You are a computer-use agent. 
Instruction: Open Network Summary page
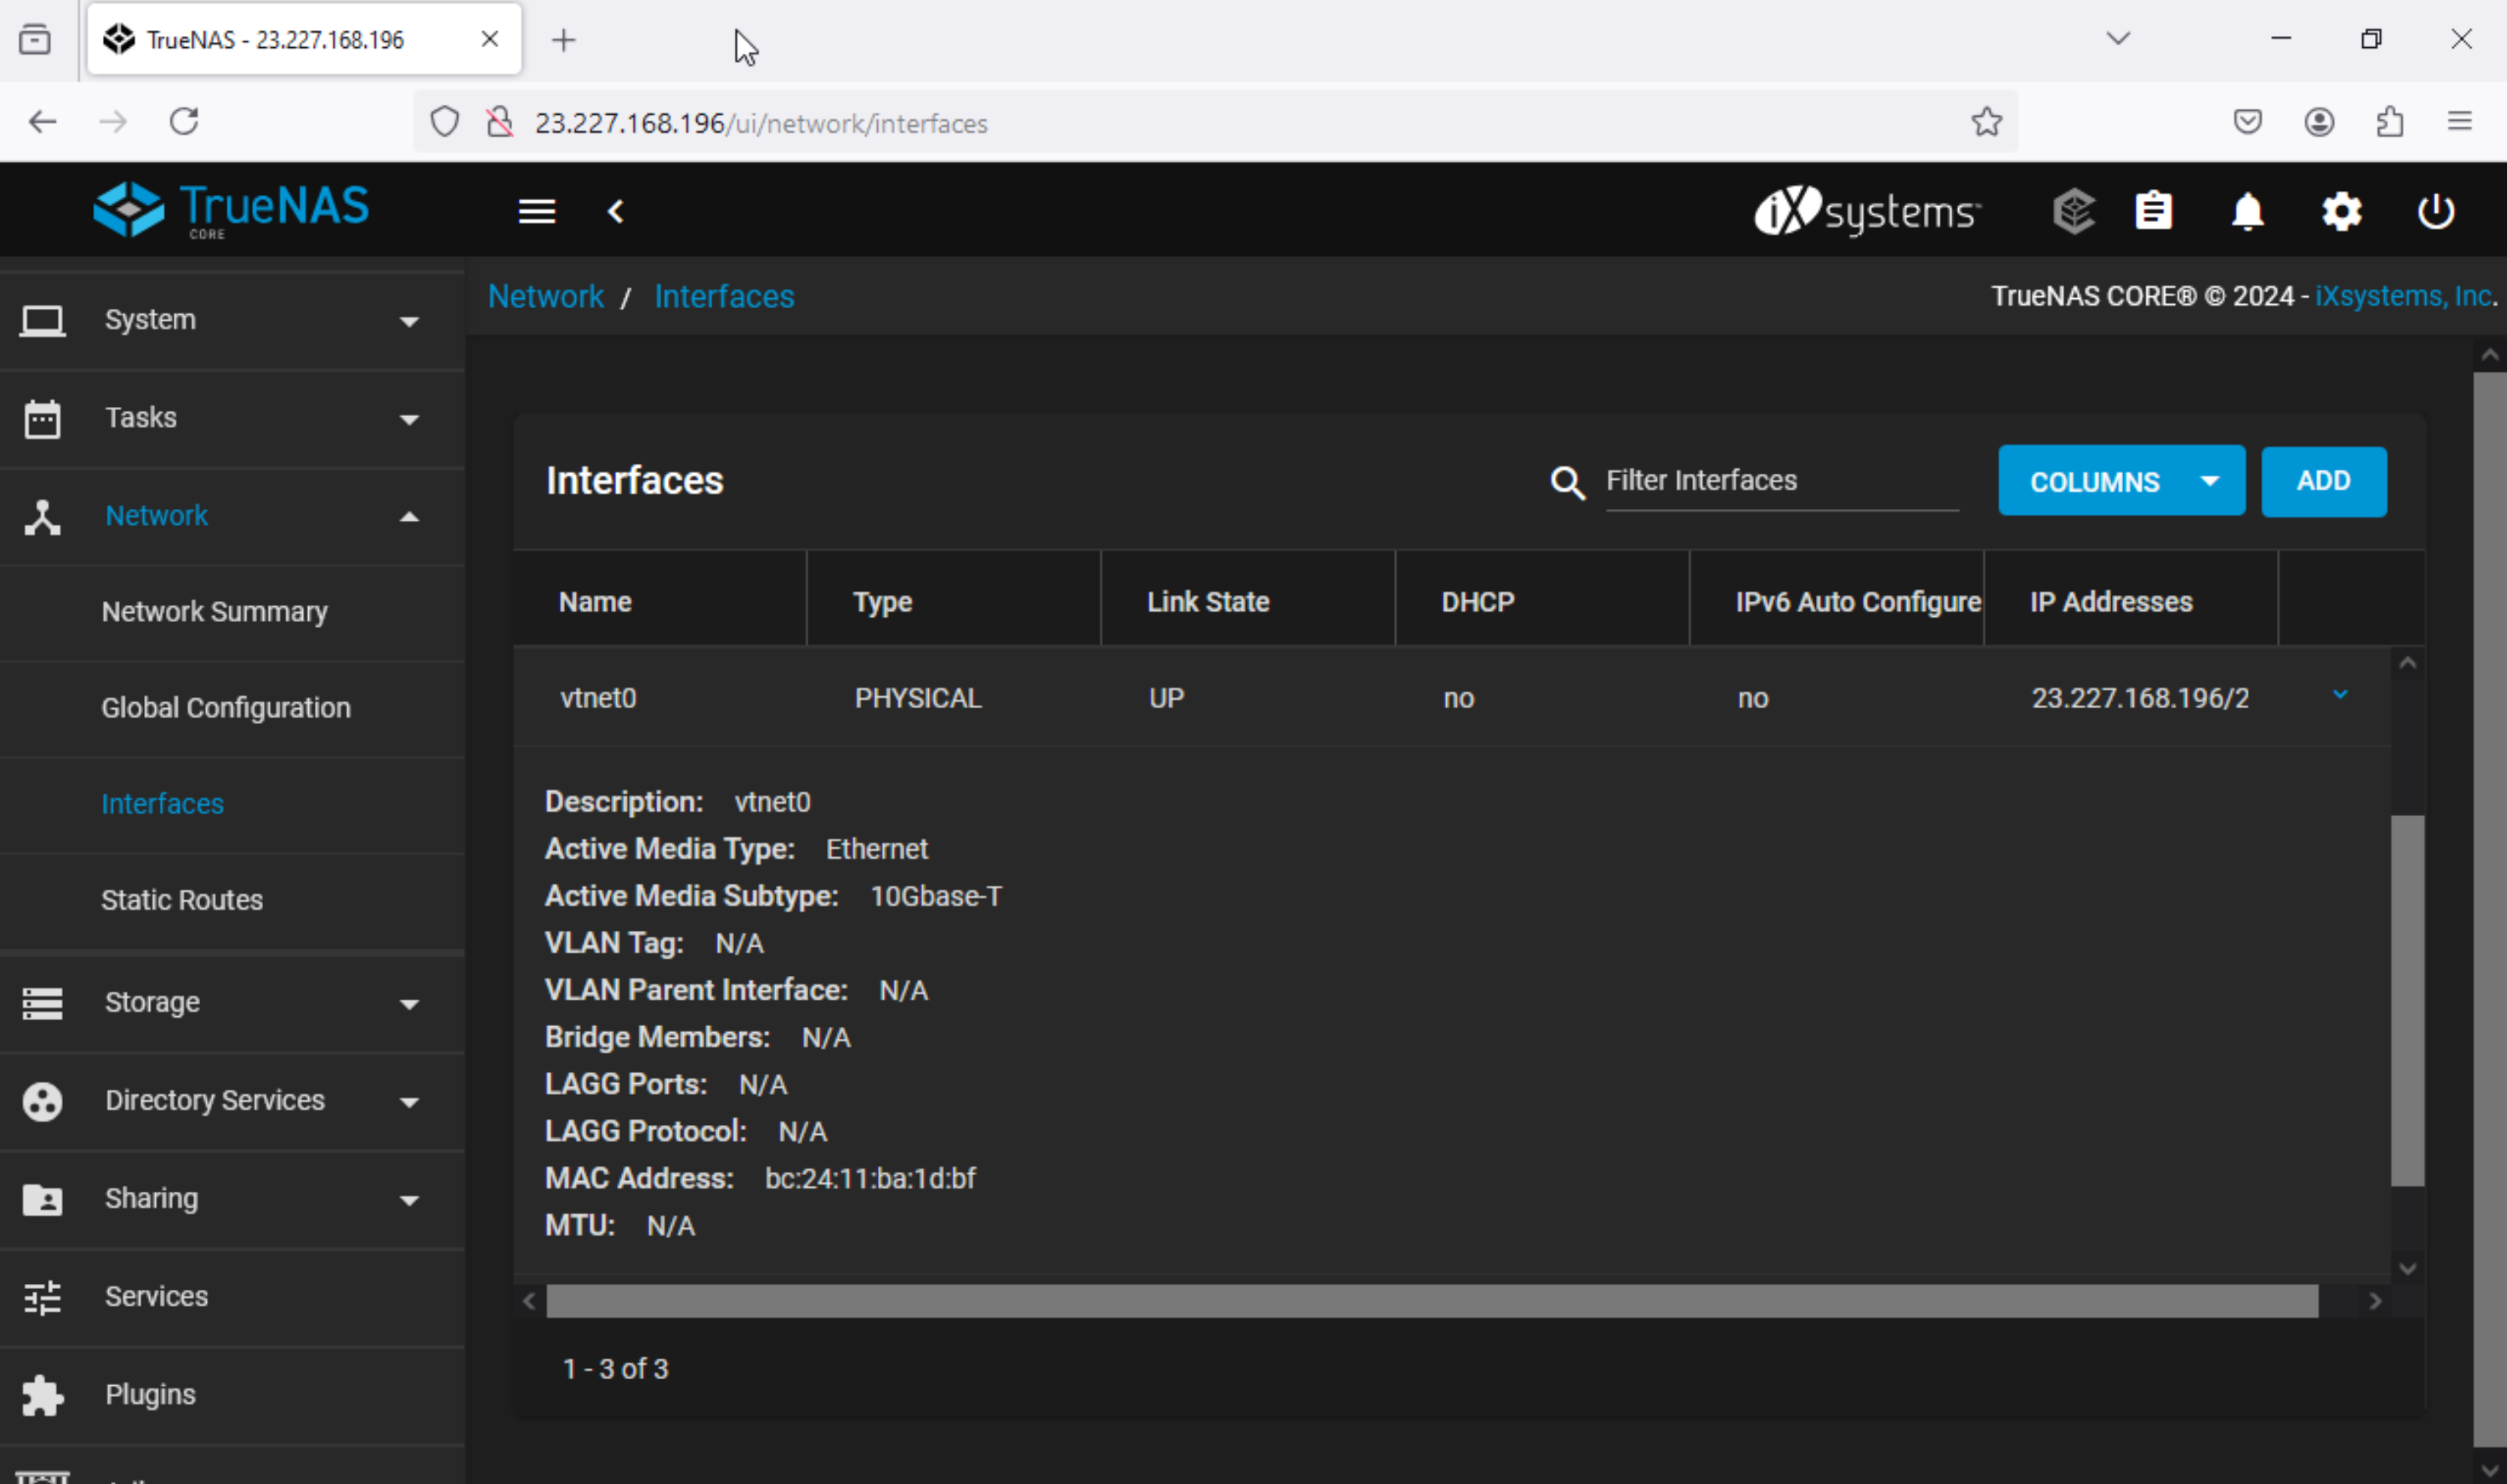214,612
